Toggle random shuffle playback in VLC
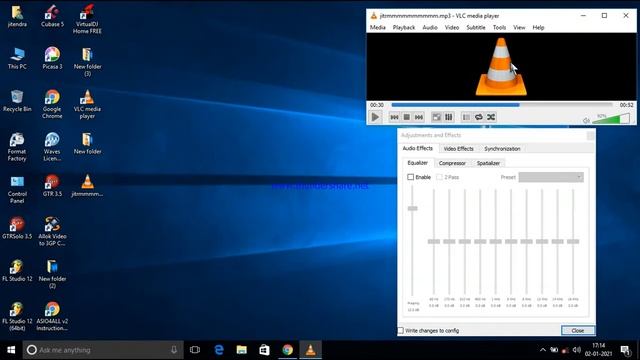This screenshot has width=640, height=360. coord(491,117)
